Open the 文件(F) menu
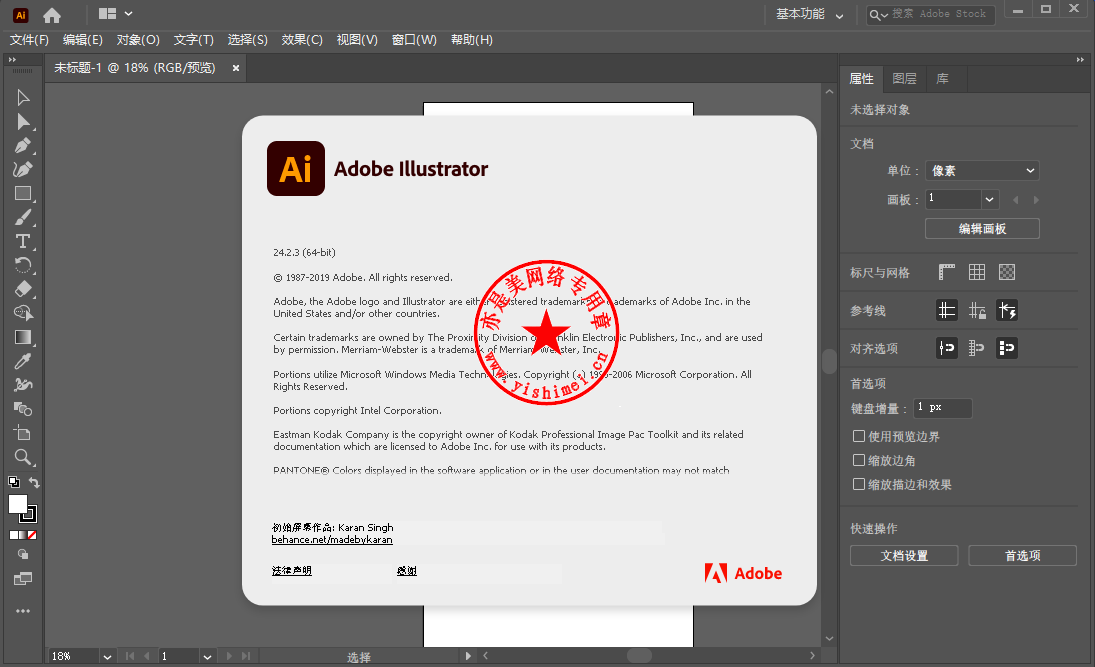Image resolution: width=1095 pixels, height=667 pixels. click(x=29, y=40)
